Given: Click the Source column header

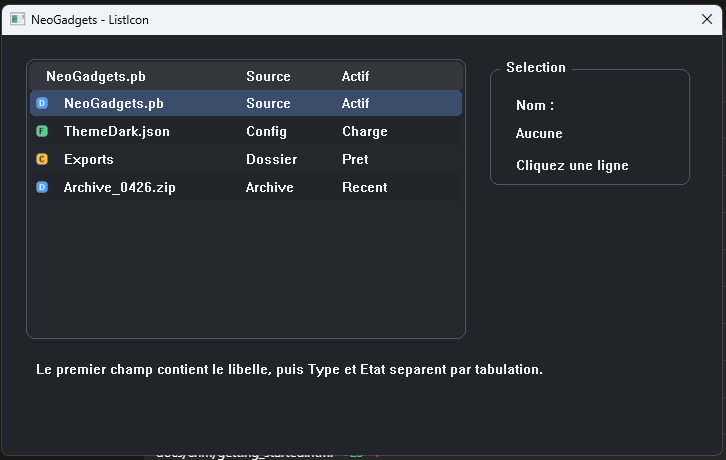Looking at the screenshot, I should point(268,76).
